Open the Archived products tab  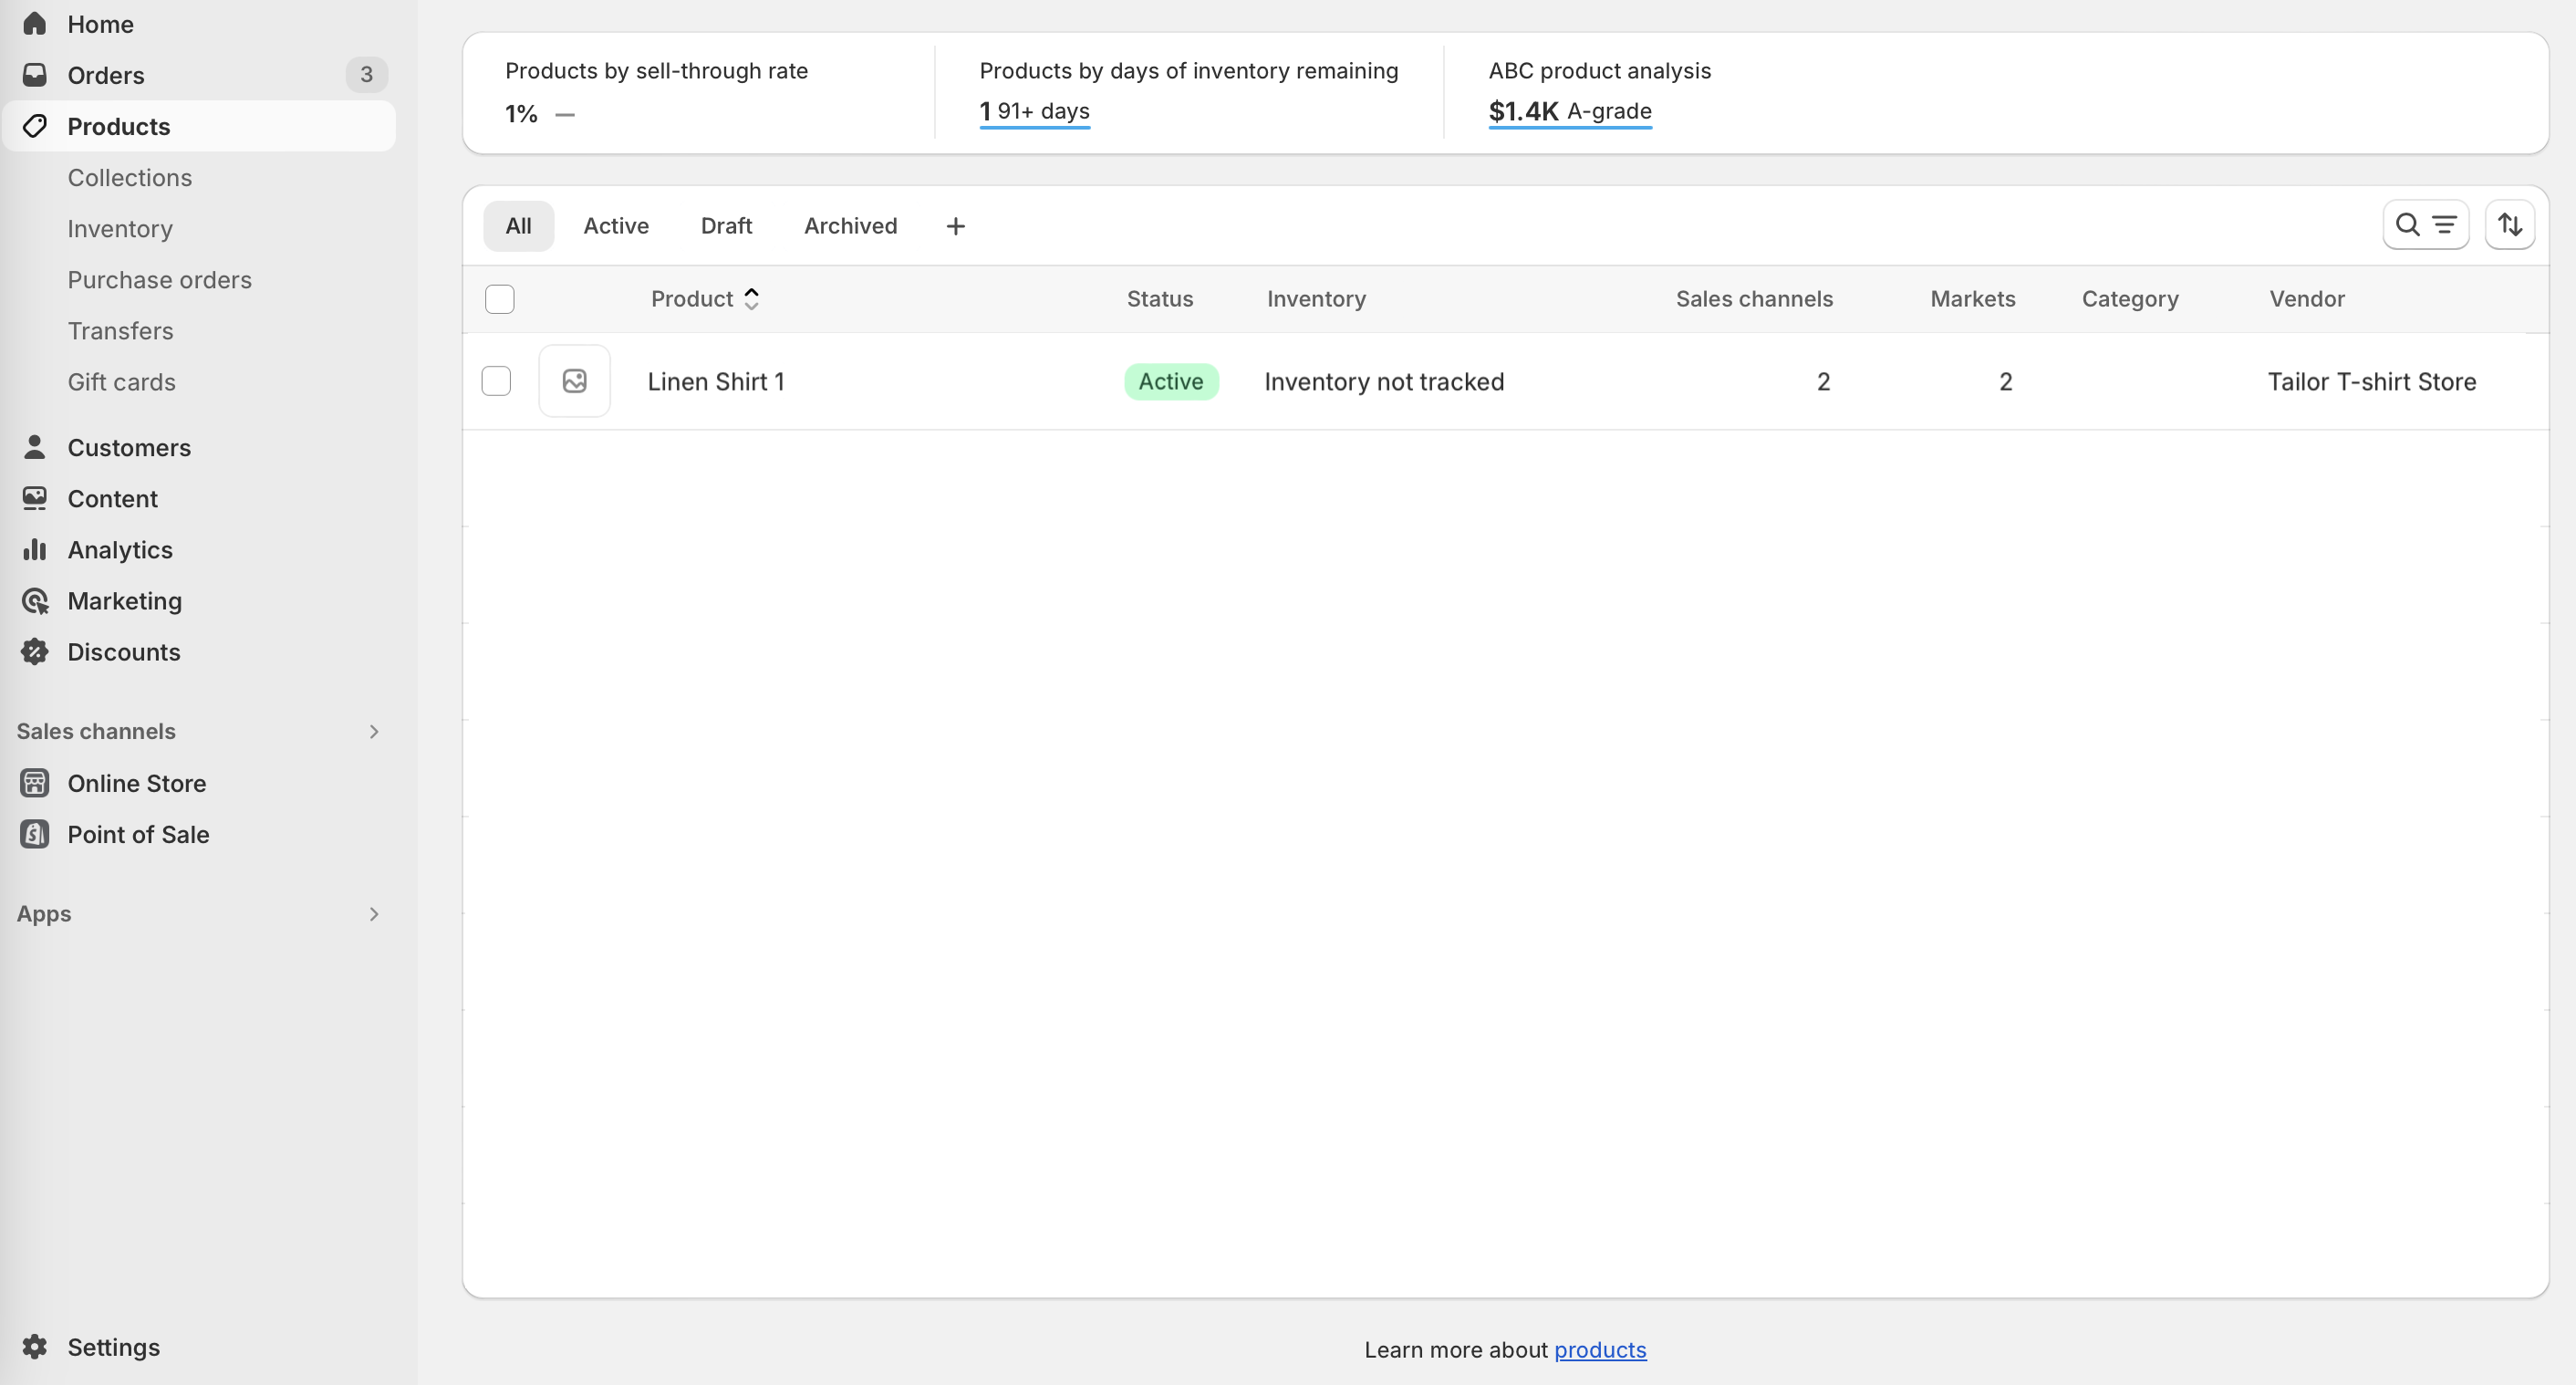tap(850, 225)
